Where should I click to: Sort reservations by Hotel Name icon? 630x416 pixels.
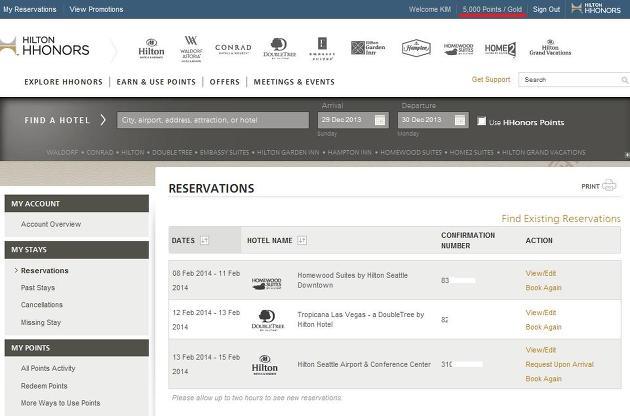click(x=302, y=240)
